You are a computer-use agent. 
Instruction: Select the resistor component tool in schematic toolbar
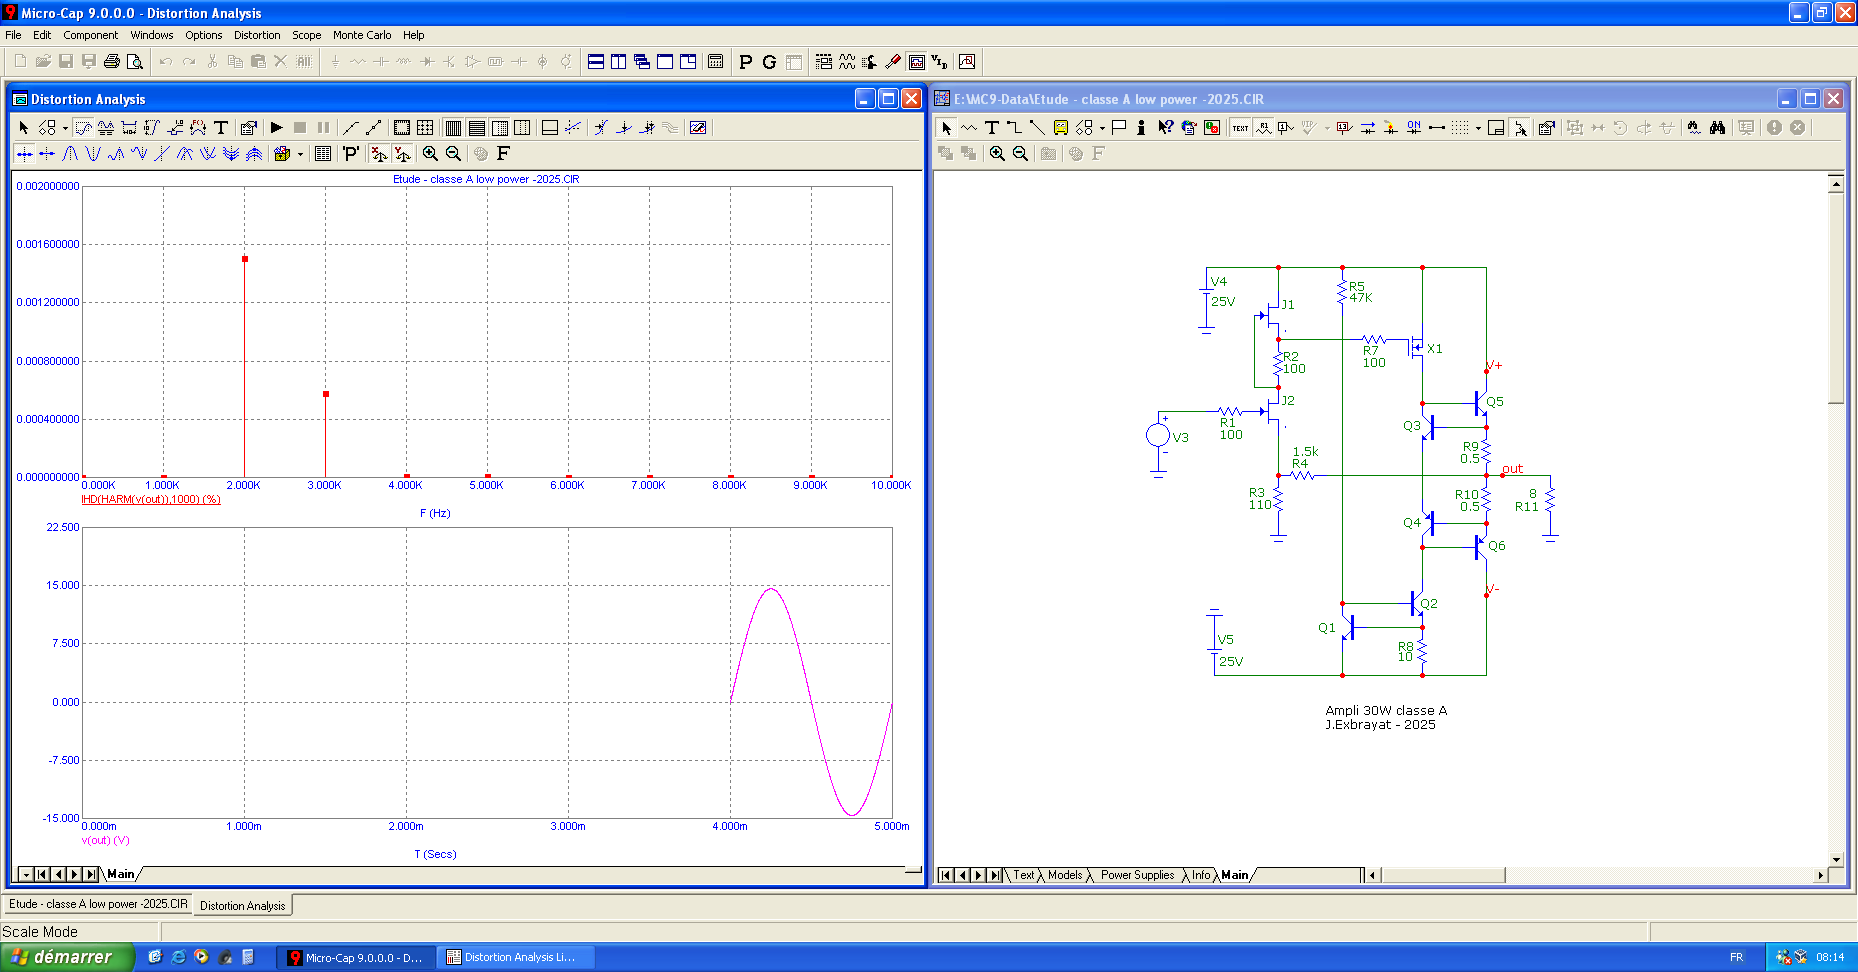[x=969, y=127]
